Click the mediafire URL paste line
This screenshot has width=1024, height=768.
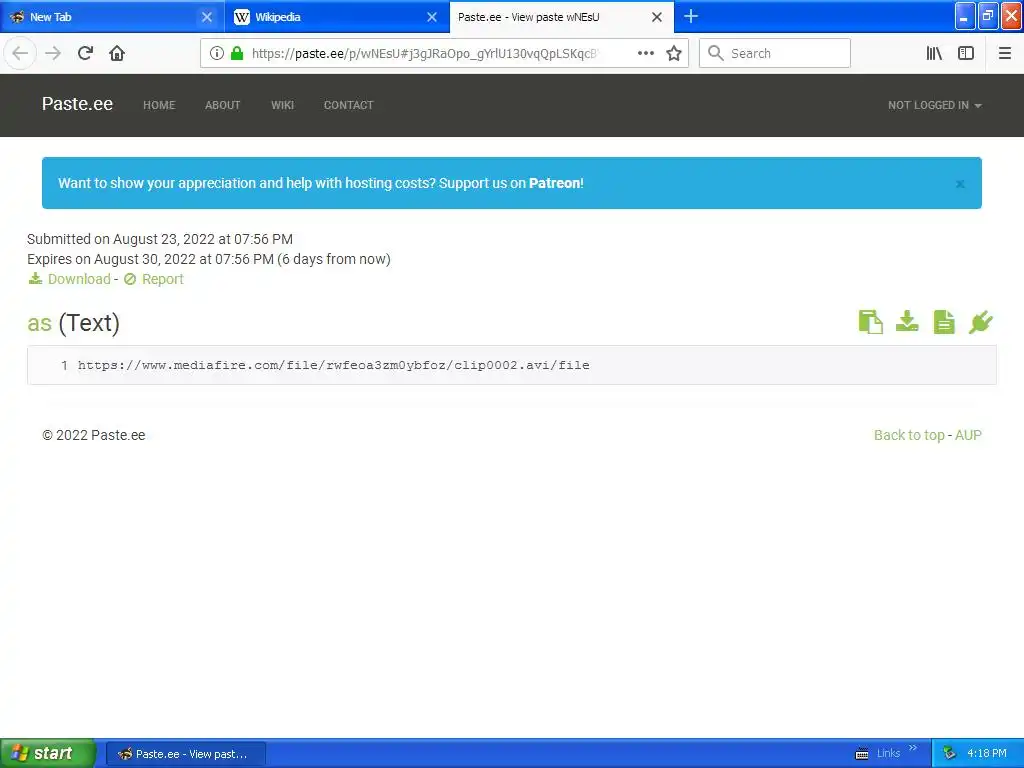click(x=334, y=365)
